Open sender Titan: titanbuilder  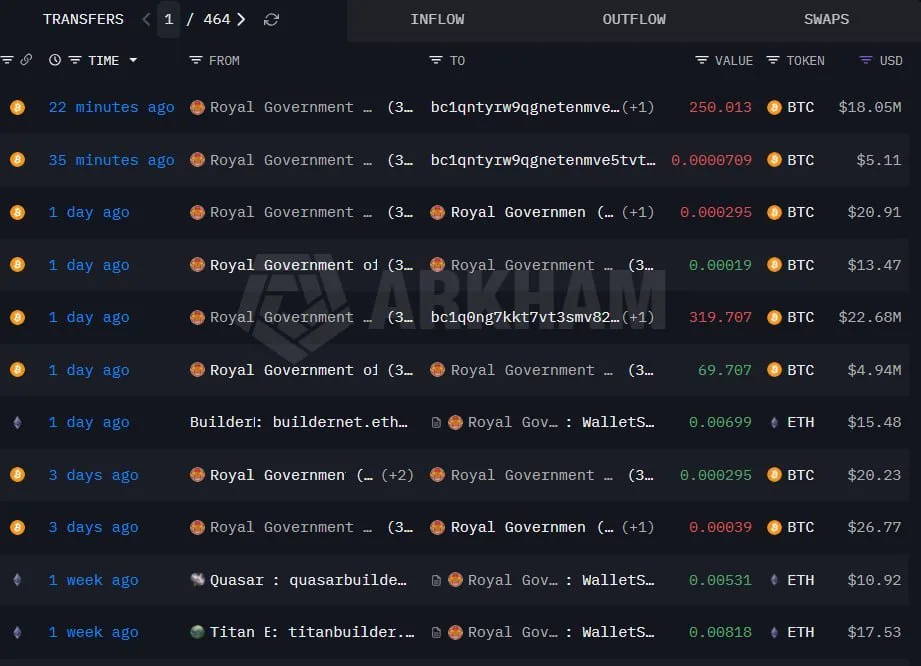point(312,633)
